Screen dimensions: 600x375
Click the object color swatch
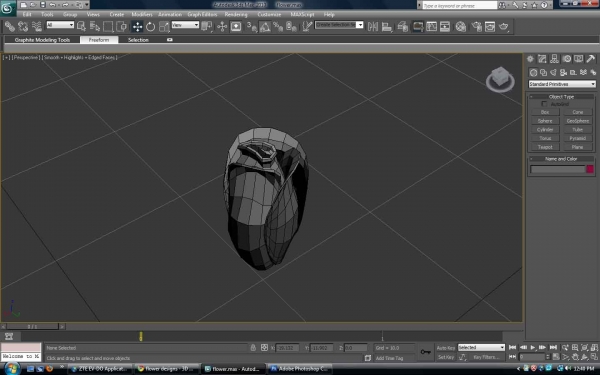[590, 169]
